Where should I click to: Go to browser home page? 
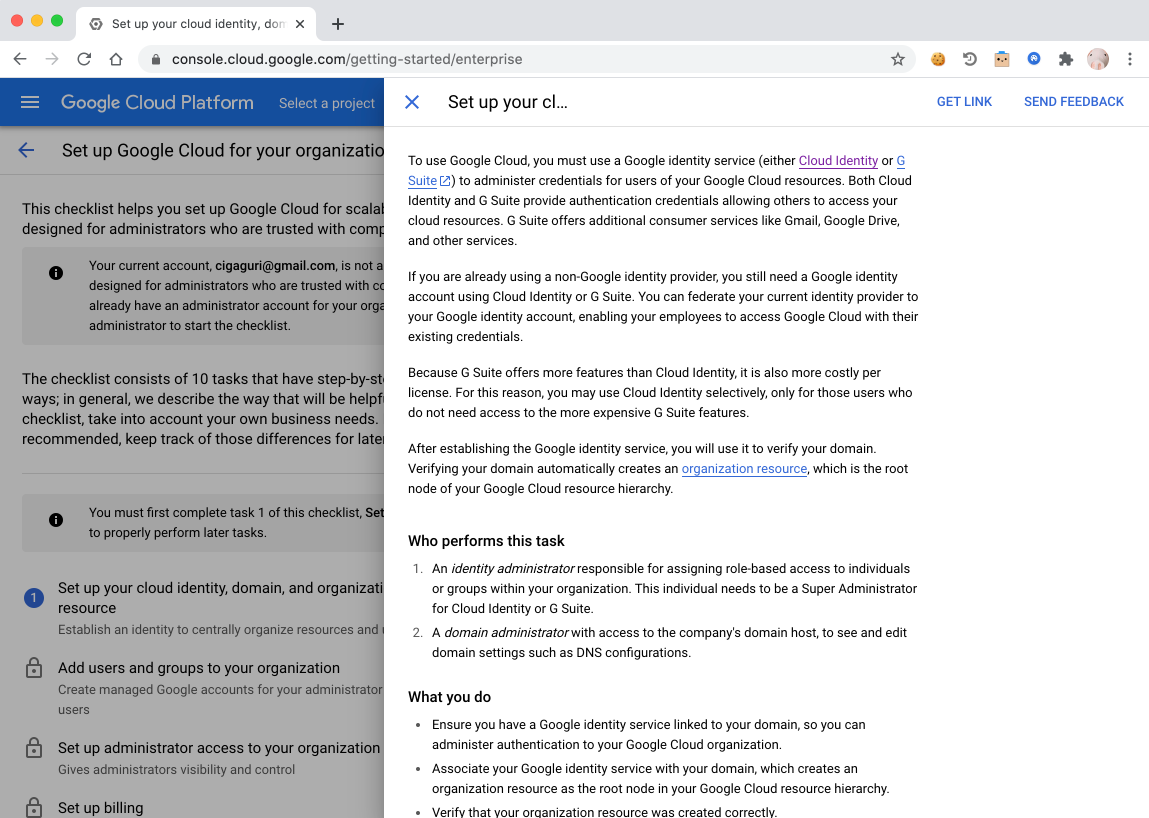tap(116, 59)
